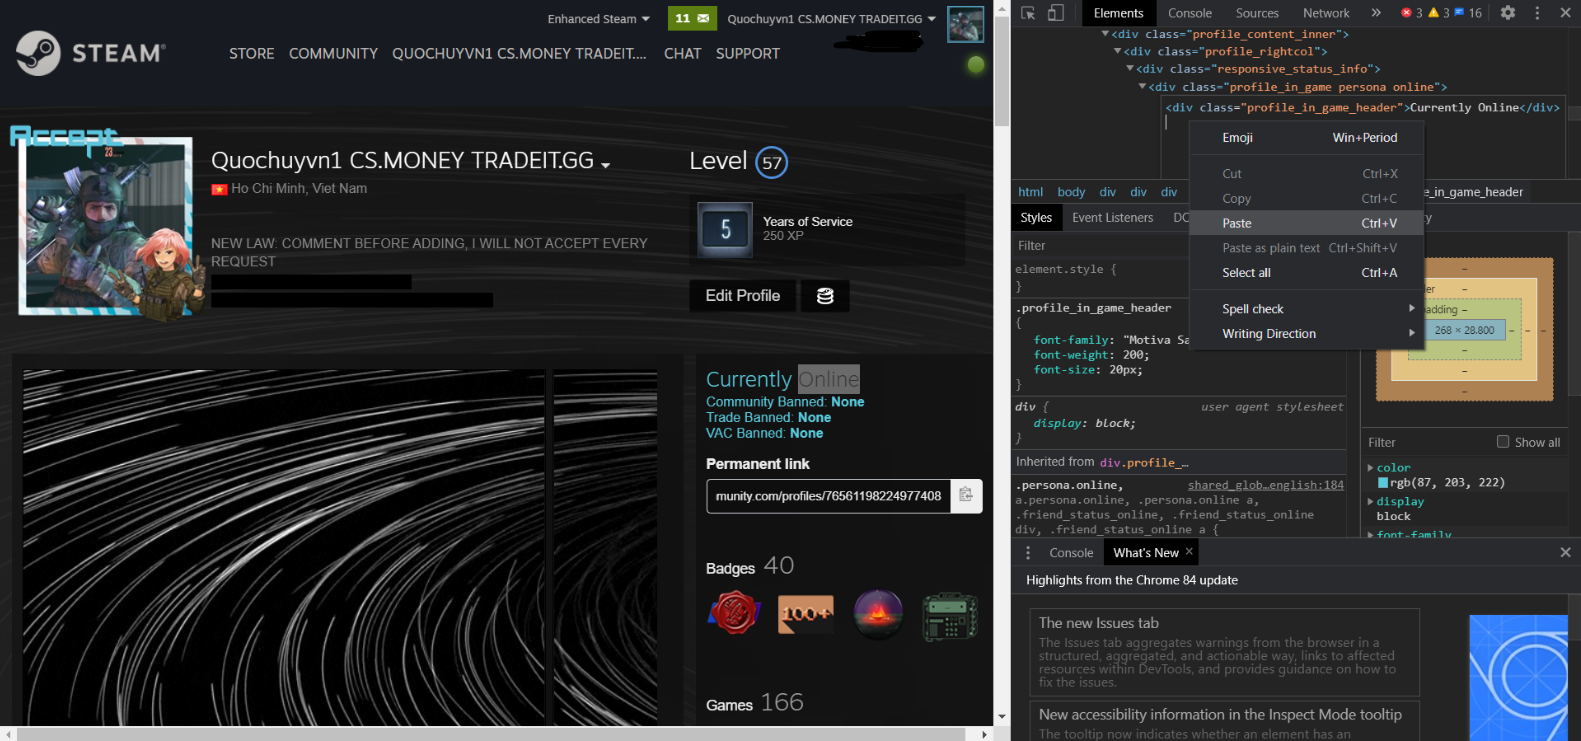
Task: Expand the computed display property
Action: (1370, 502)
